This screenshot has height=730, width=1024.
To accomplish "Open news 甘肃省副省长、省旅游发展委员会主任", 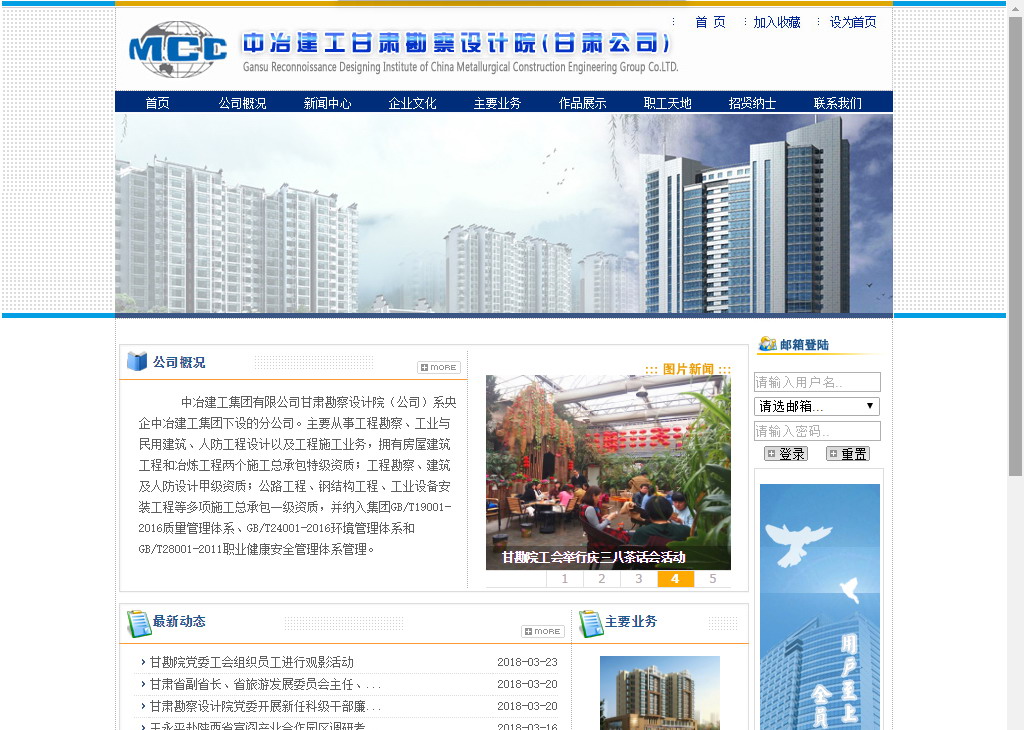I will [264, 684].
